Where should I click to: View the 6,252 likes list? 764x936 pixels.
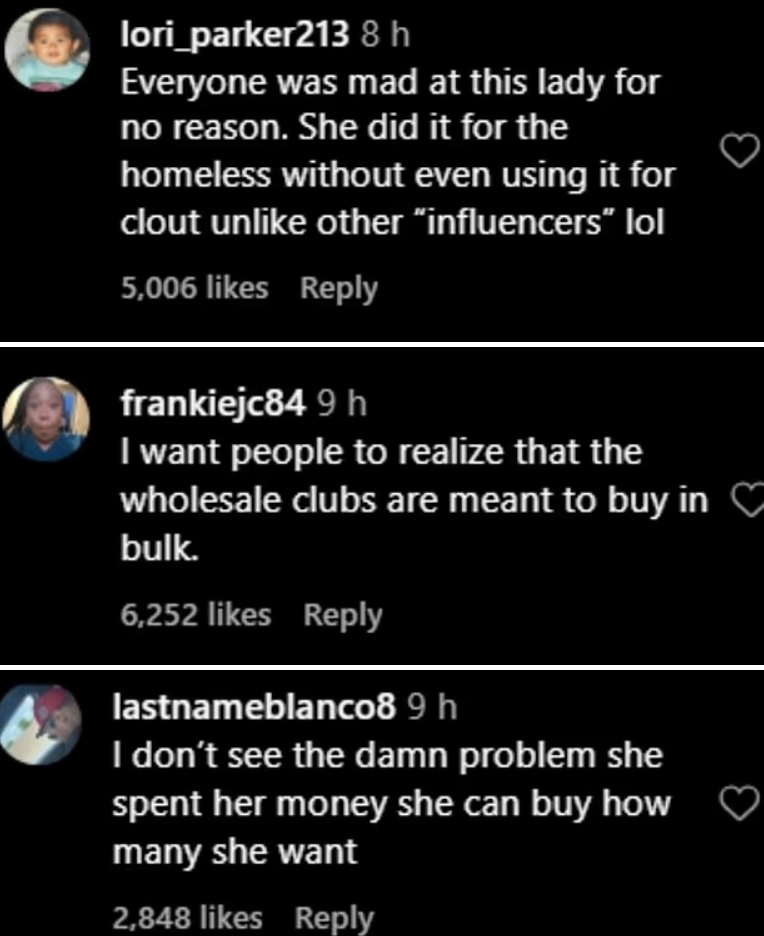(196, 615)
